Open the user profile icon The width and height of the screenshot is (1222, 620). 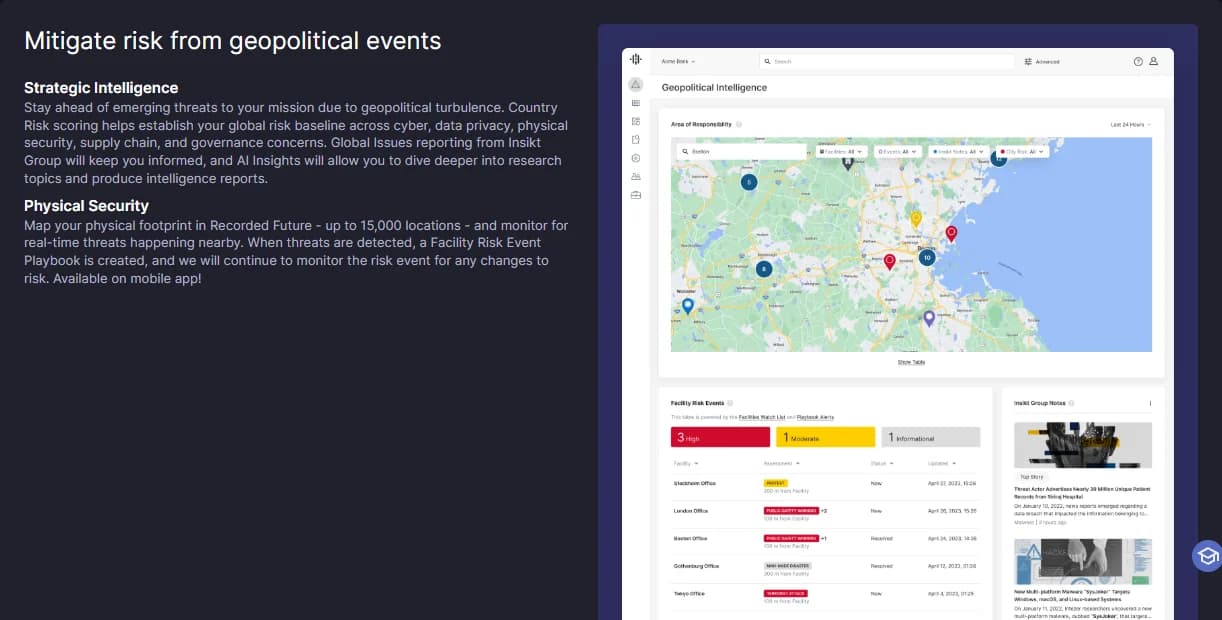pos(1153,61)
